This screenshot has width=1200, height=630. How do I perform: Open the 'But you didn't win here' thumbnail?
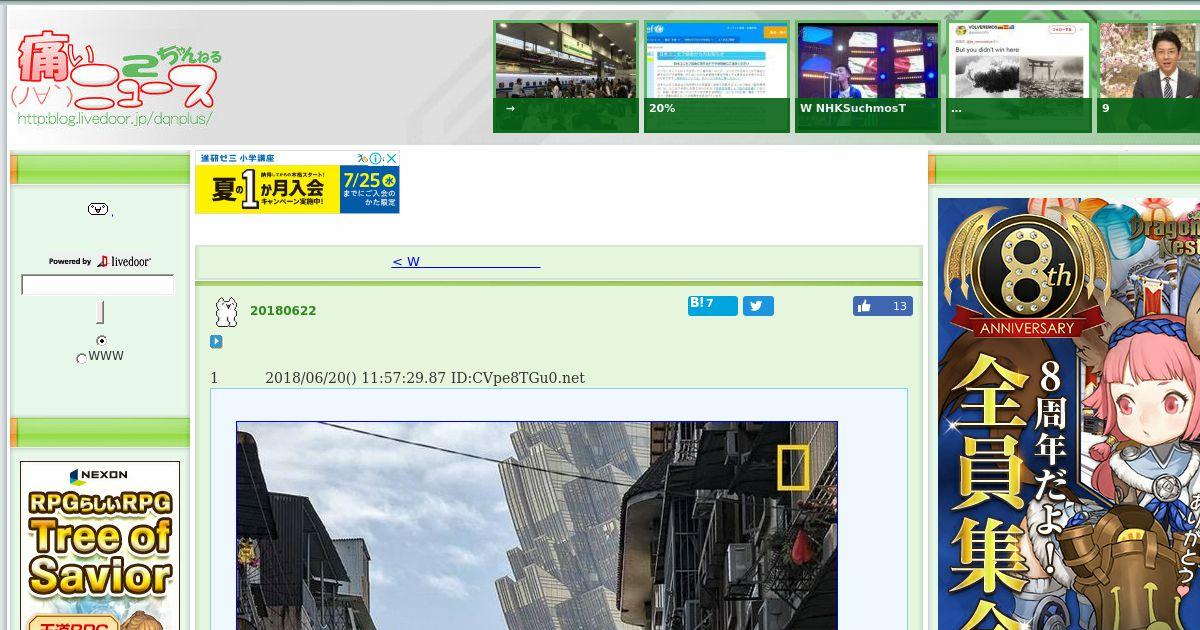(x=1019, y=77)
